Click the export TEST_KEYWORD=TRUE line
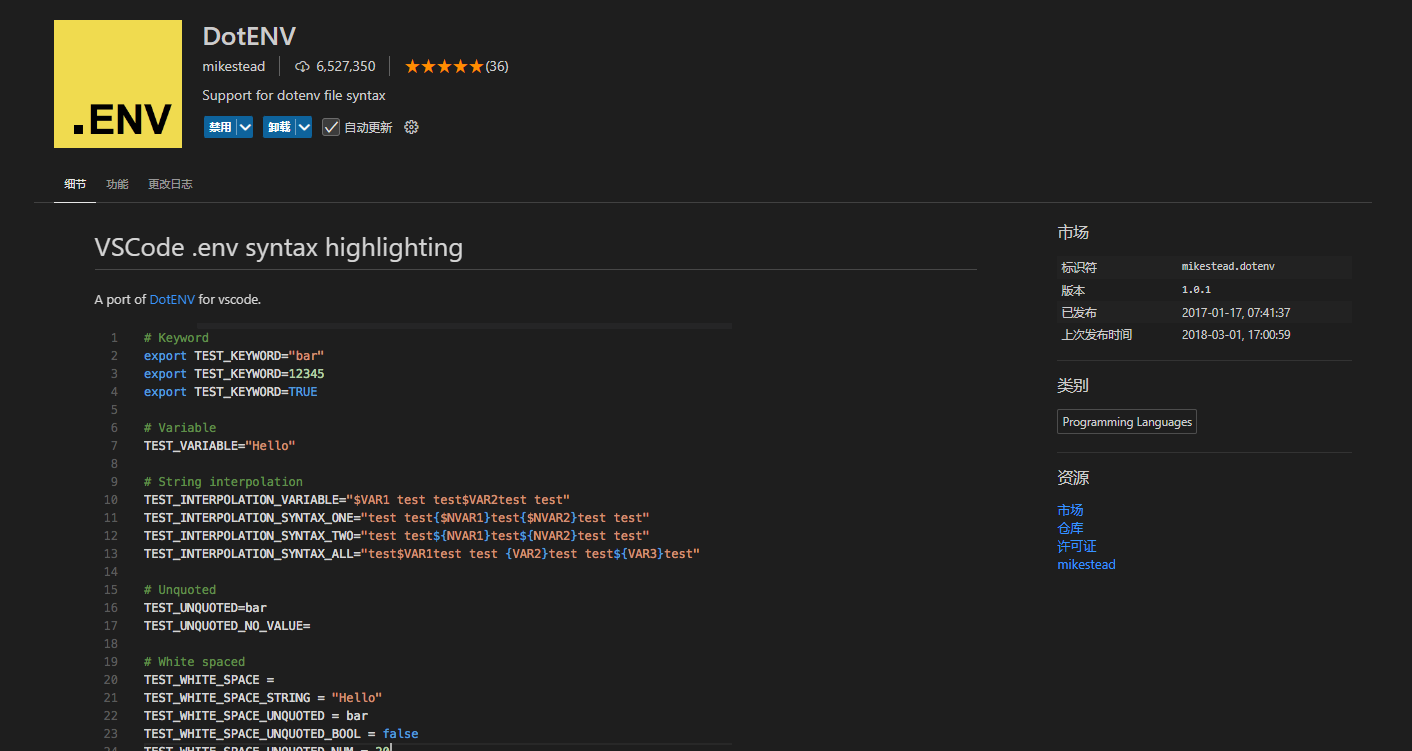The height and width of the screenshot is (751, 1412). coord(230,392)
